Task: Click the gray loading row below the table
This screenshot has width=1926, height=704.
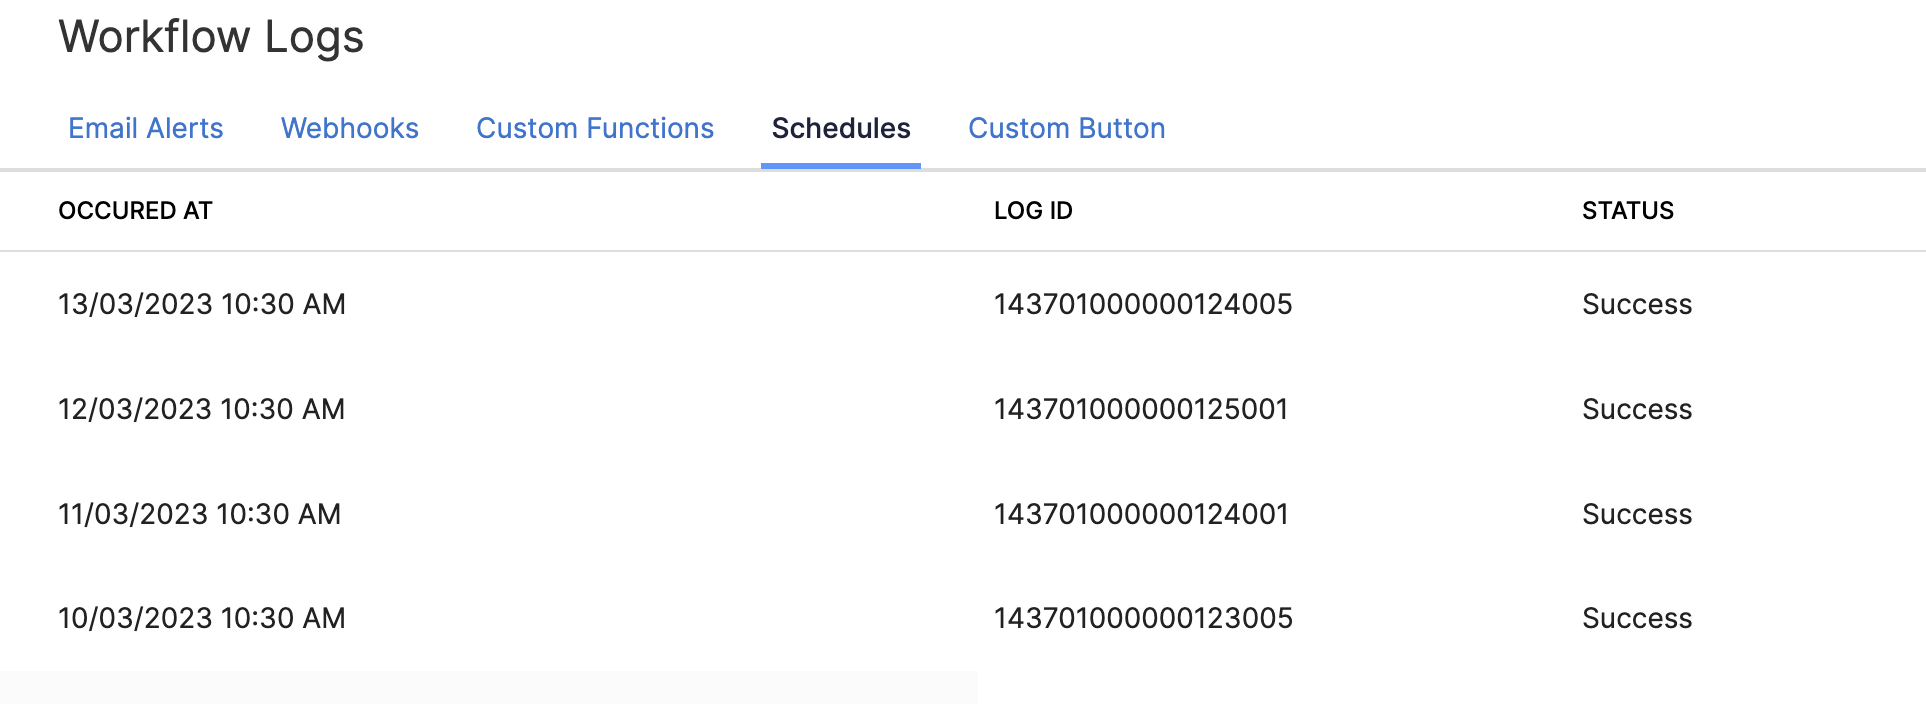Action: (488, 689)
